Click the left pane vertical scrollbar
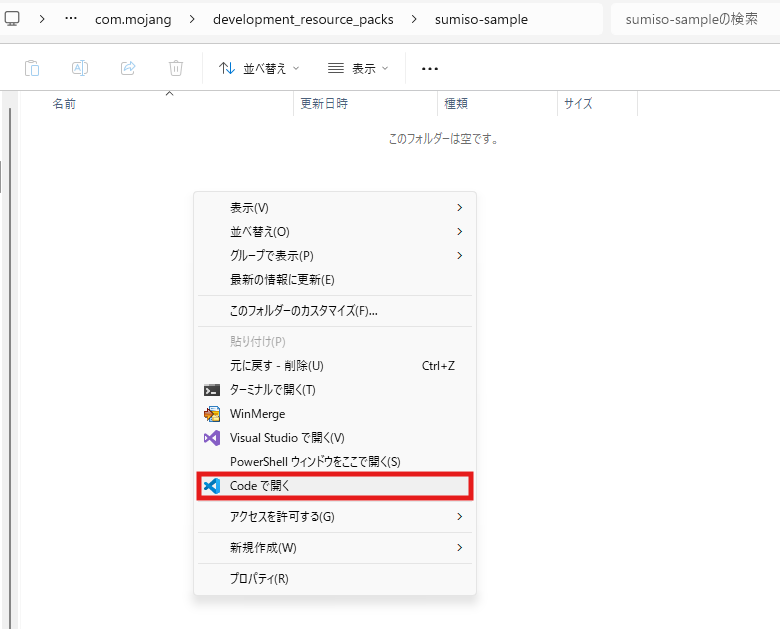780x629 pixels. (10, 368)
